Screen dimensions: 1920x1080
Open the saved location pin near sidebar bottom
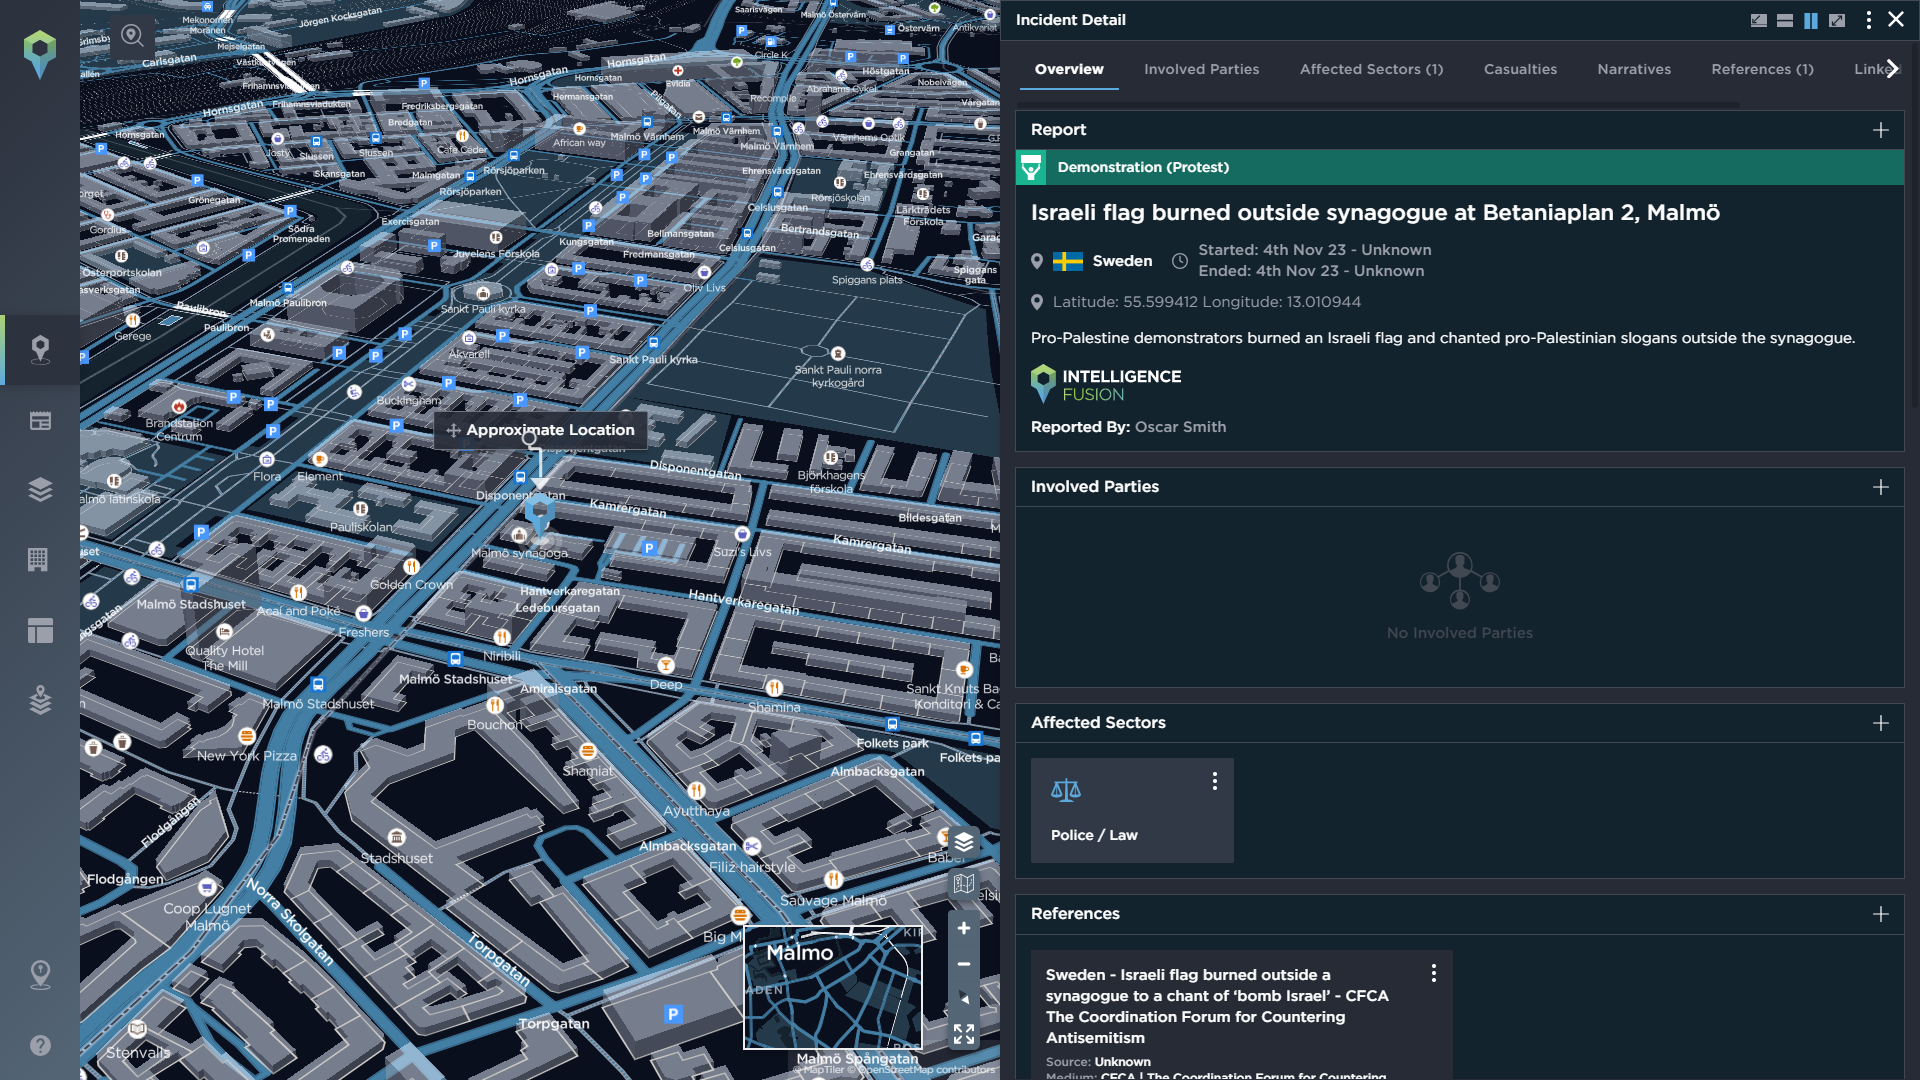40,975
